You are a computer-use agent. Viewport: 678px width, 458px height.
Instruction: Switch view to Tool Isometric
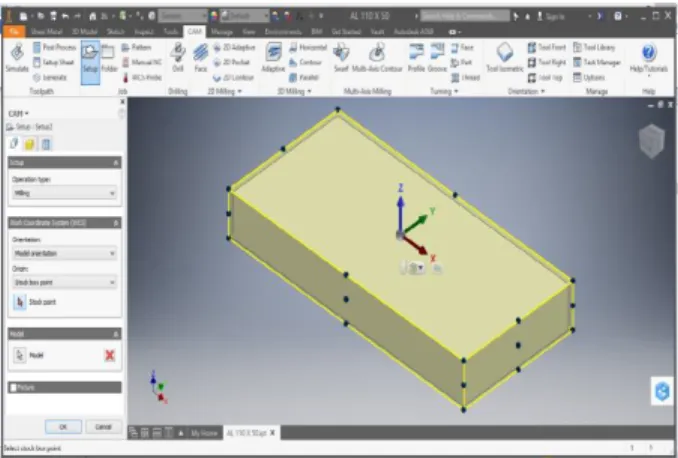[x=505, y=58]
